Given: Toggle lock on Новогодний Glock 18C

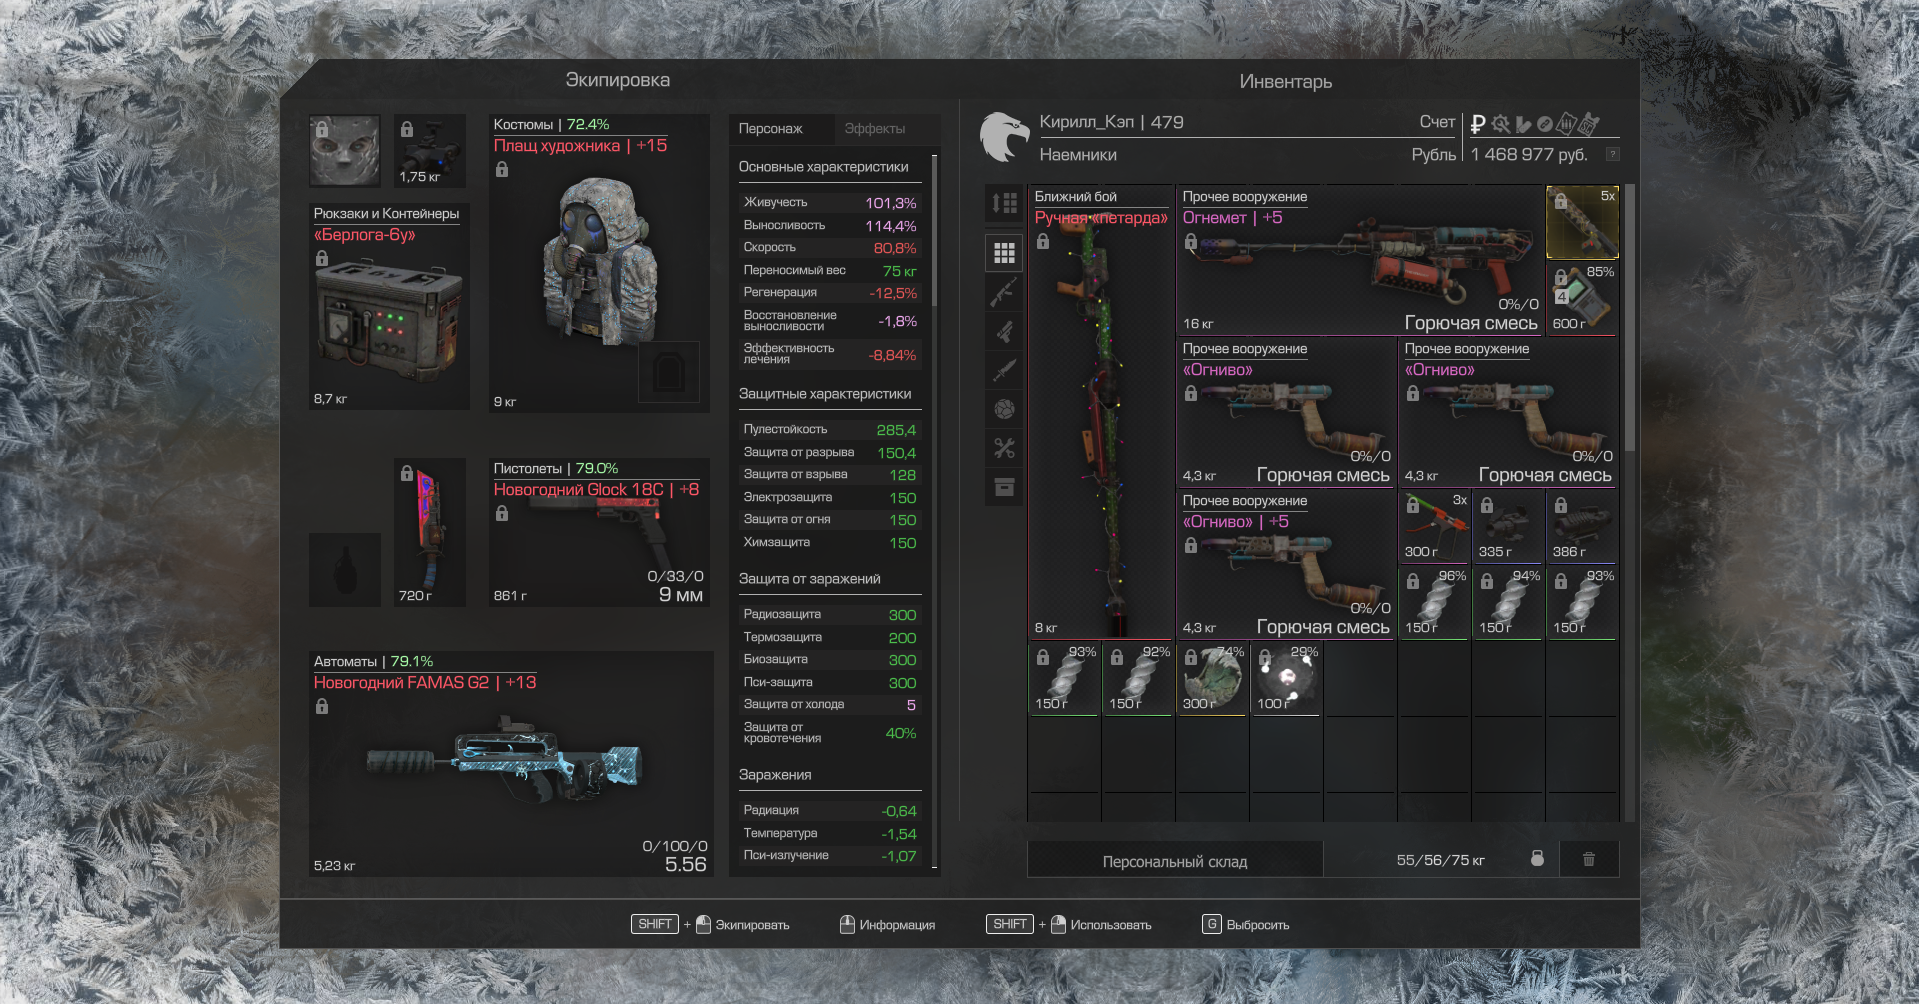Looking at the screenshot, I should point(502,514).
